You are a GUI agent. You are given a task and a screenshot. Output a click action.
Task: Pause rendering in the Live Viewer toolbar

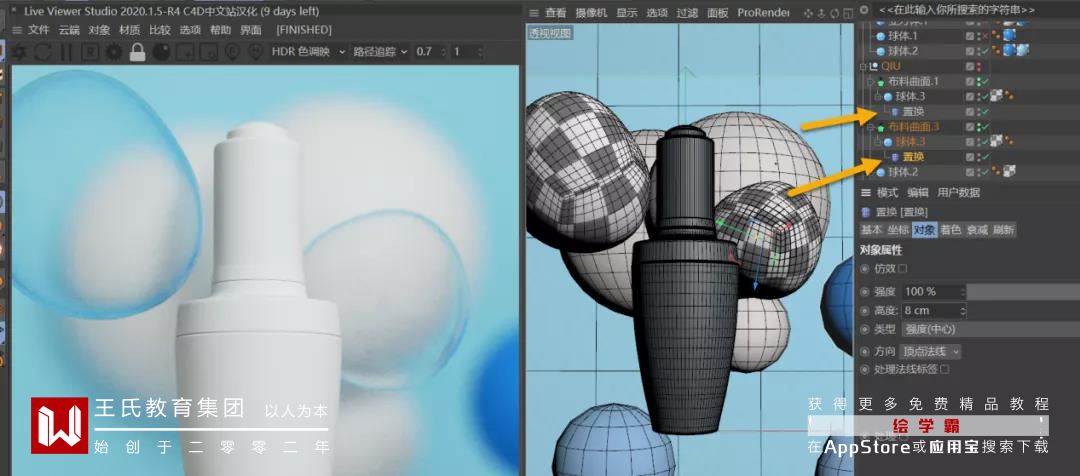[x=66, y=52]
